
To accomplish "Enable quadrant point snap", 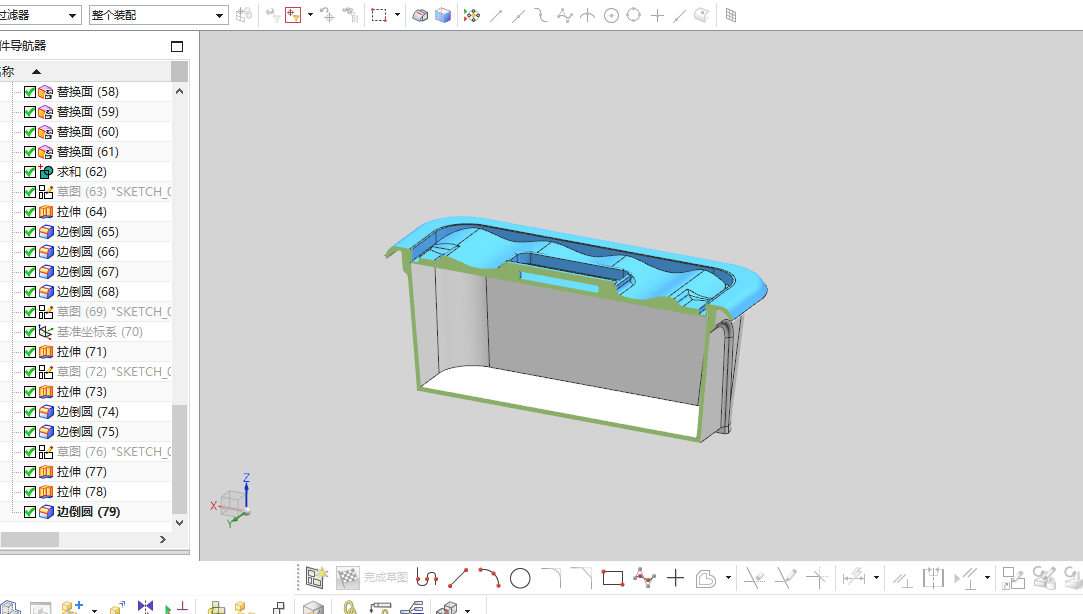I will (633, 15).
